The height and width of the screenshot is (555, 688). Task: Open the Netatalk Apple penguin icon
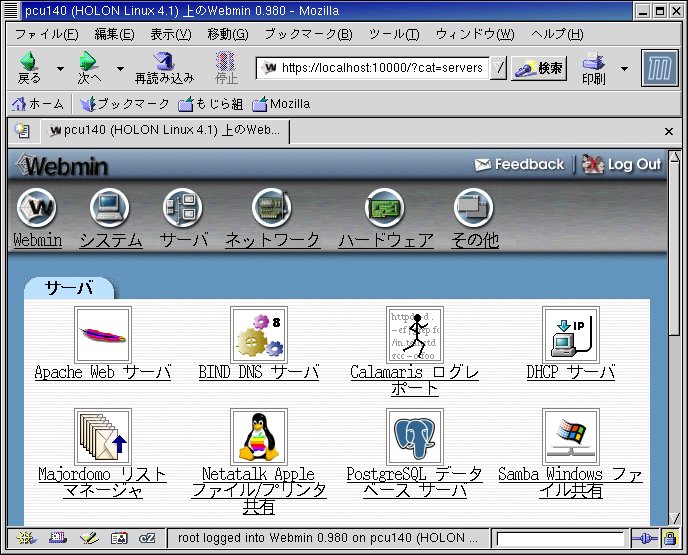[x=259, y=437]
